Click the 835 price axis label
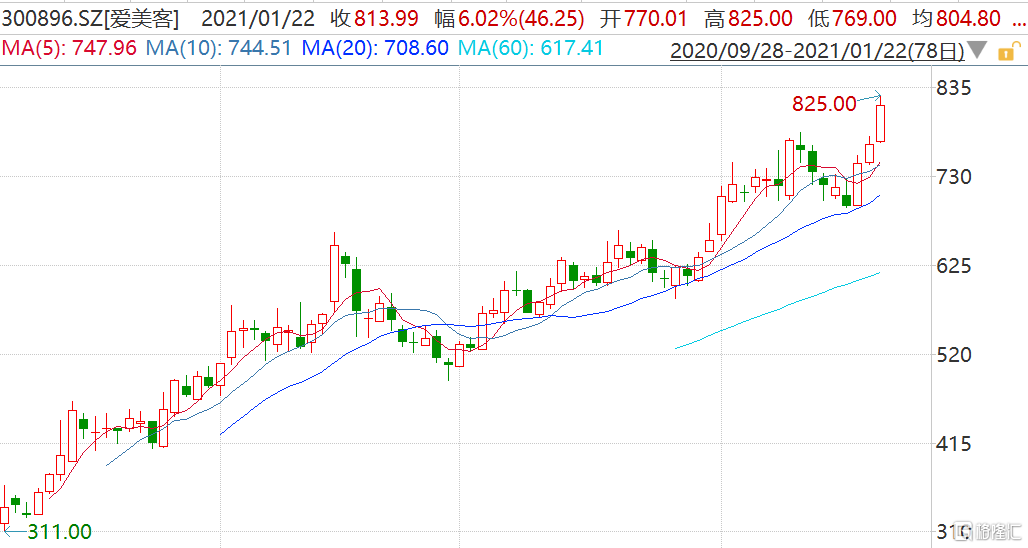 click(x=954, y=87)
